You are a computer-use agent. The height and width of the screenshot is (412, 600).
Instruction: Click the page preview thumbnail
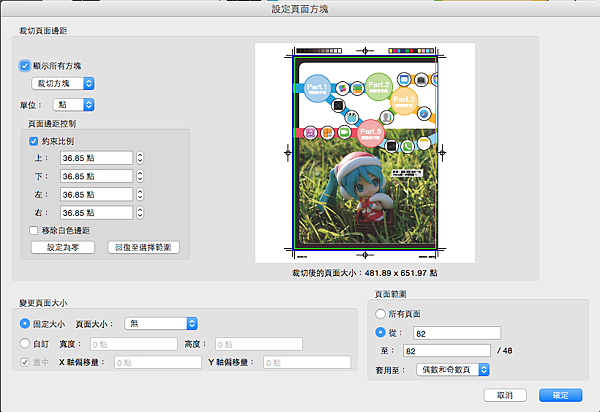click(365, 153)
